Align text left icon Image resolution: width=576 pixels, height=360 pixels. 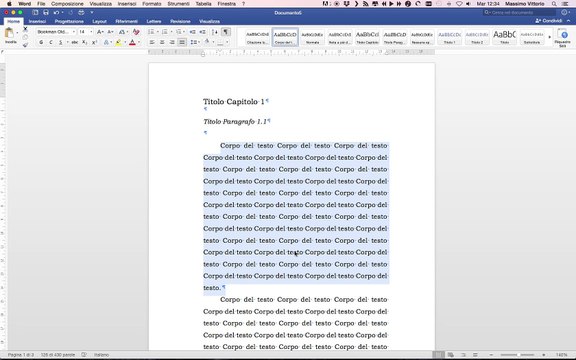[152, 43]
